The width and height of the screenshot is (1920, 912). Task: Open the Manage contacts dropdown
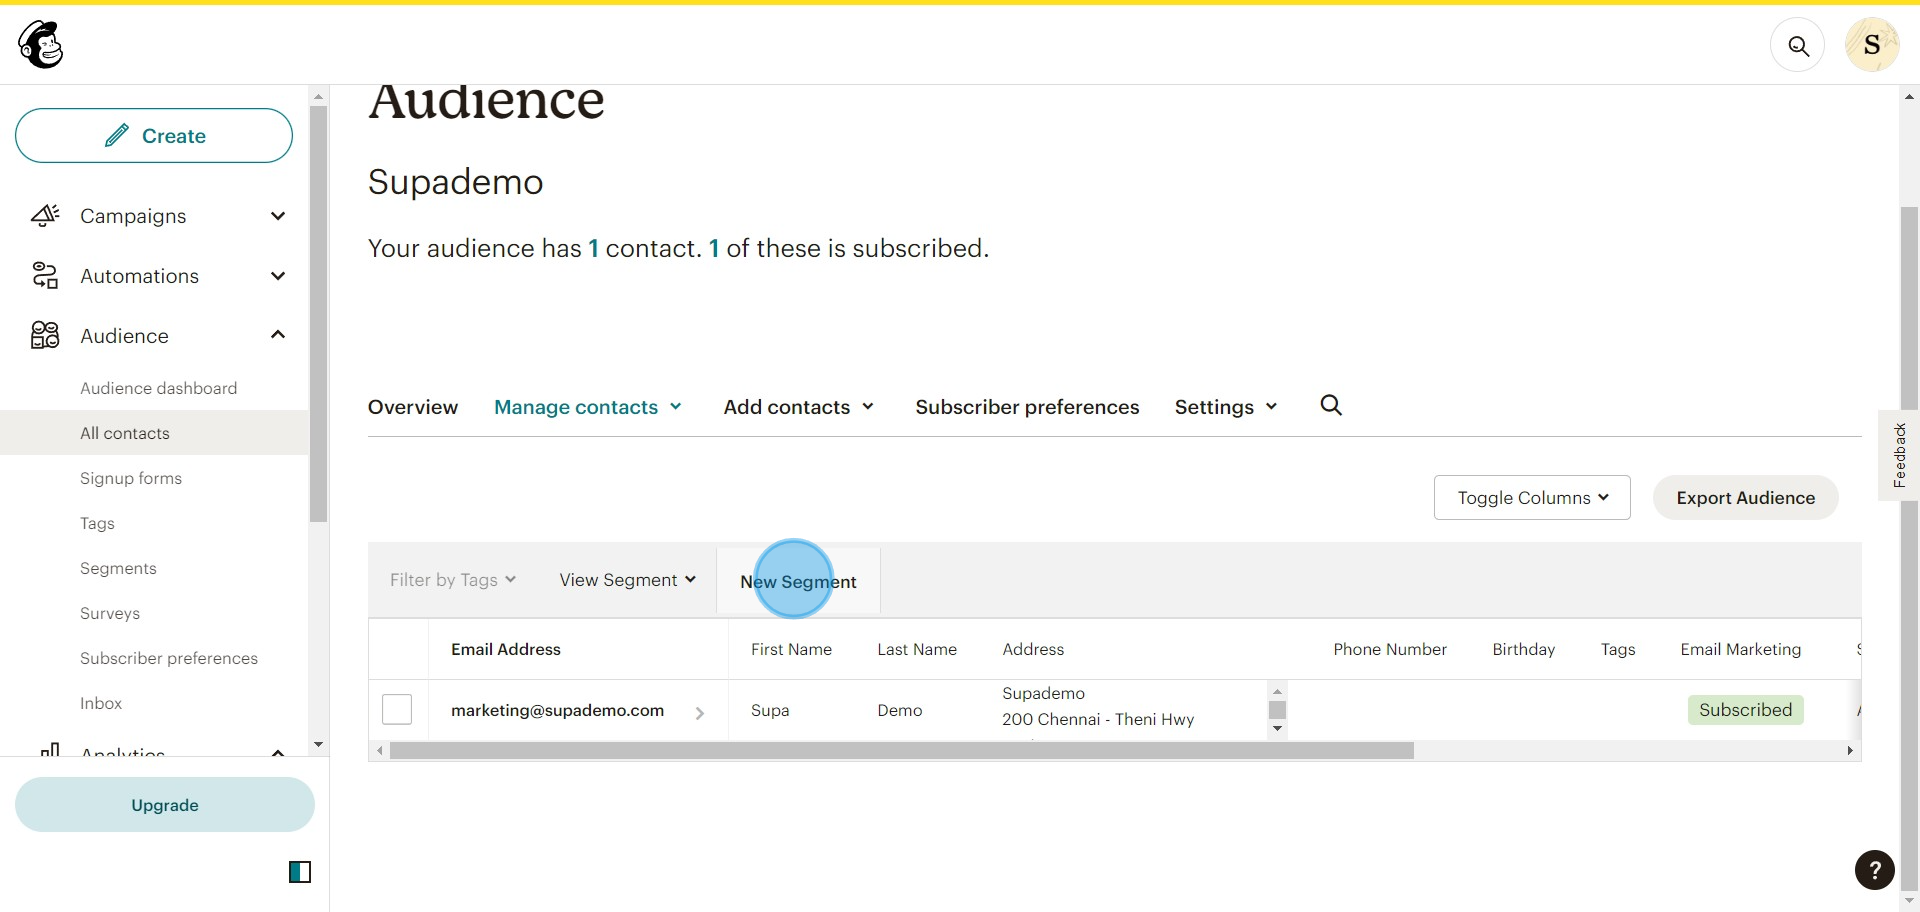coord(588,407)
